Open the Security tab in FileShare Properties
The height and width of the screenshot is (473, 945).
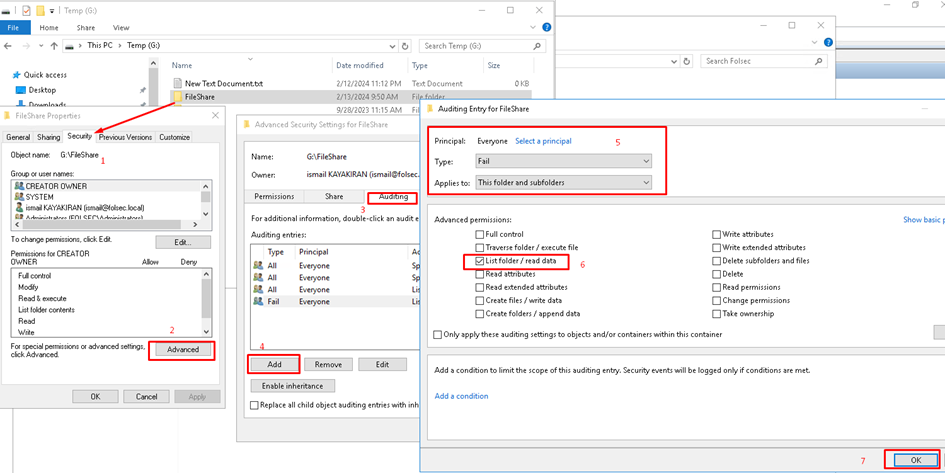click(x=79, y=137)
